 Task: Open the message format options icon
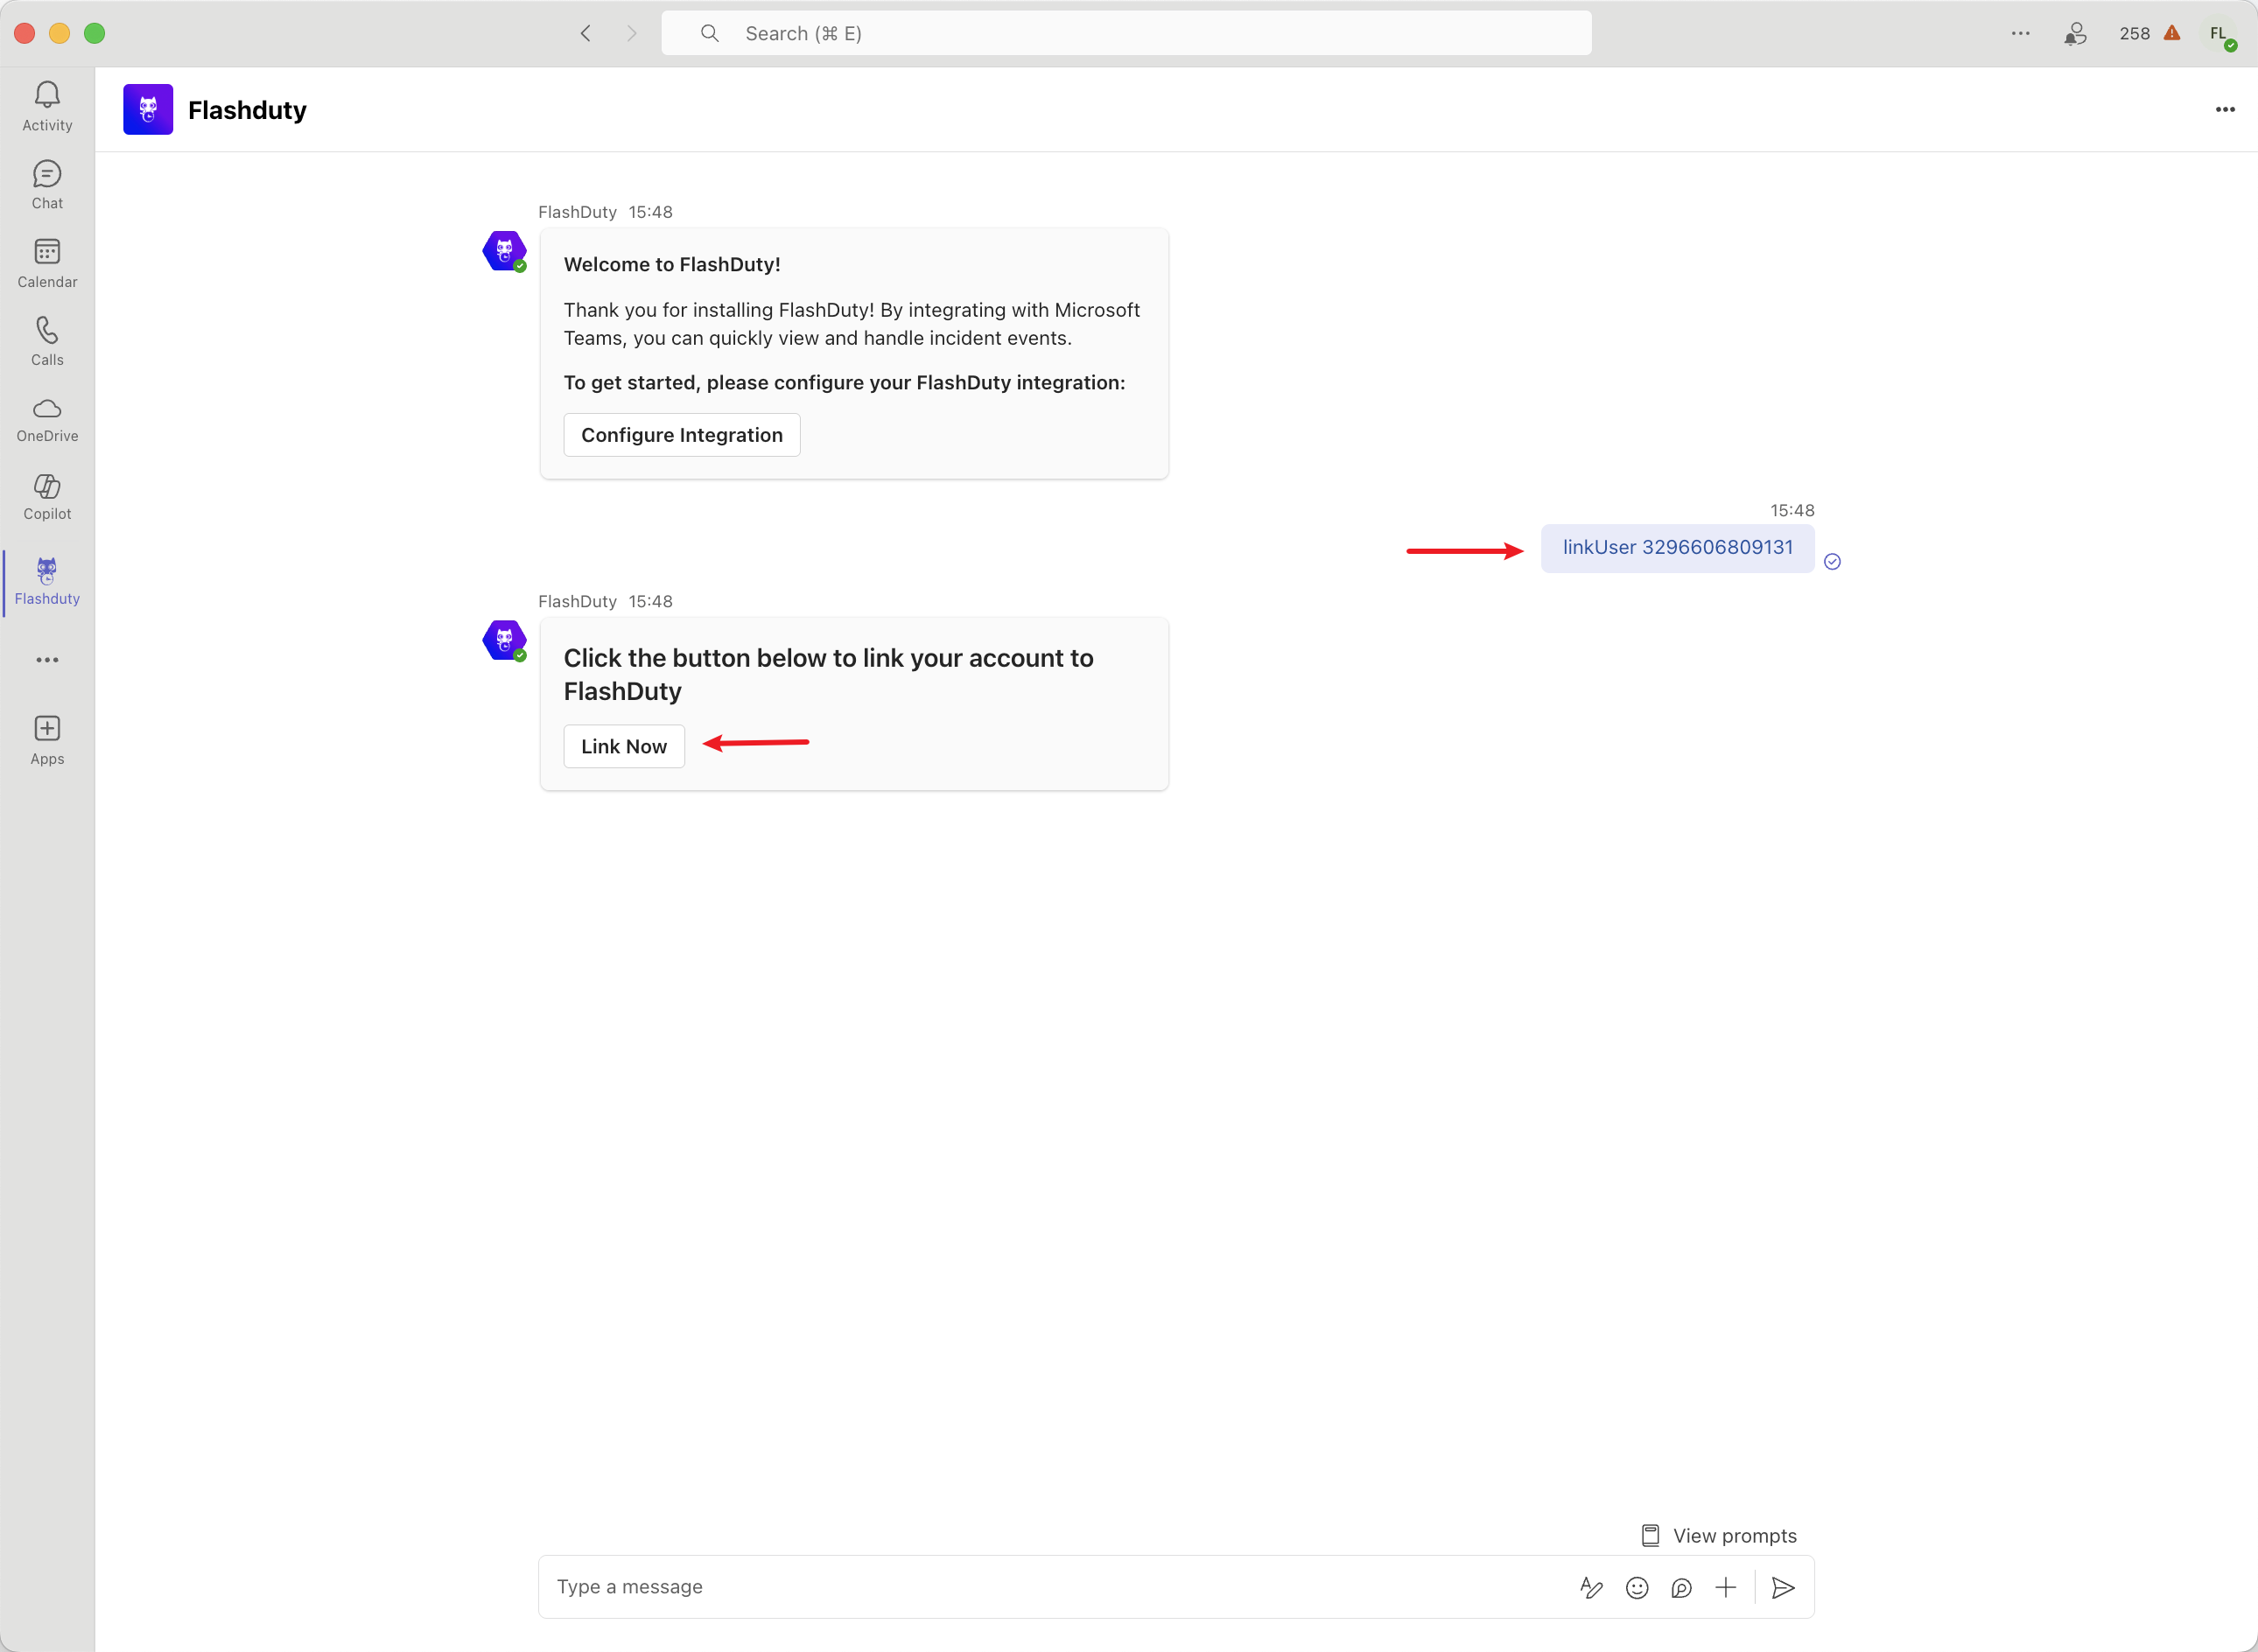[x=1591, y=1587]
